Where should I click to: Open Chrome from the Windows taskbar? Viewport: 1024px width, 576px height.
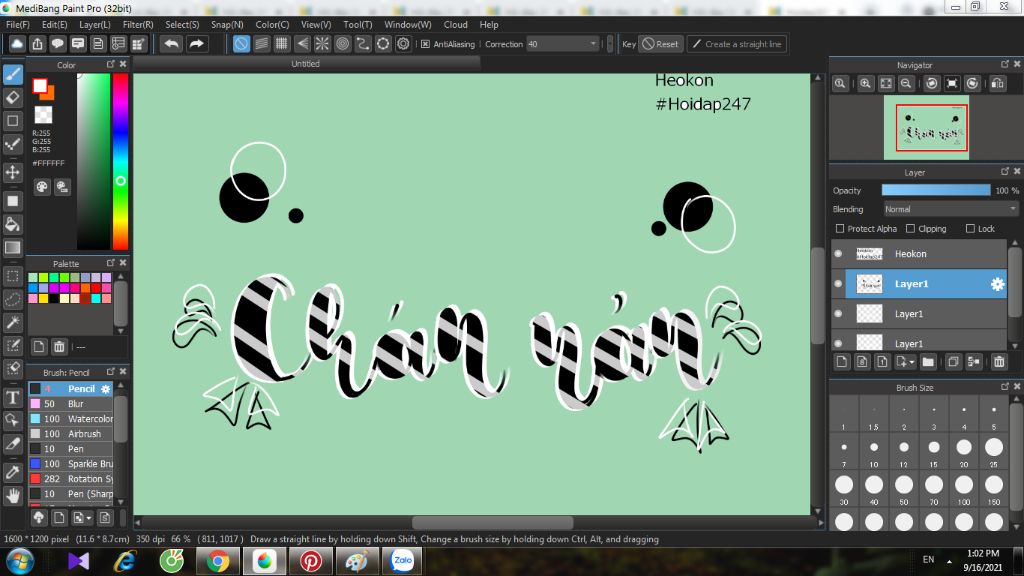coord(218,561)
